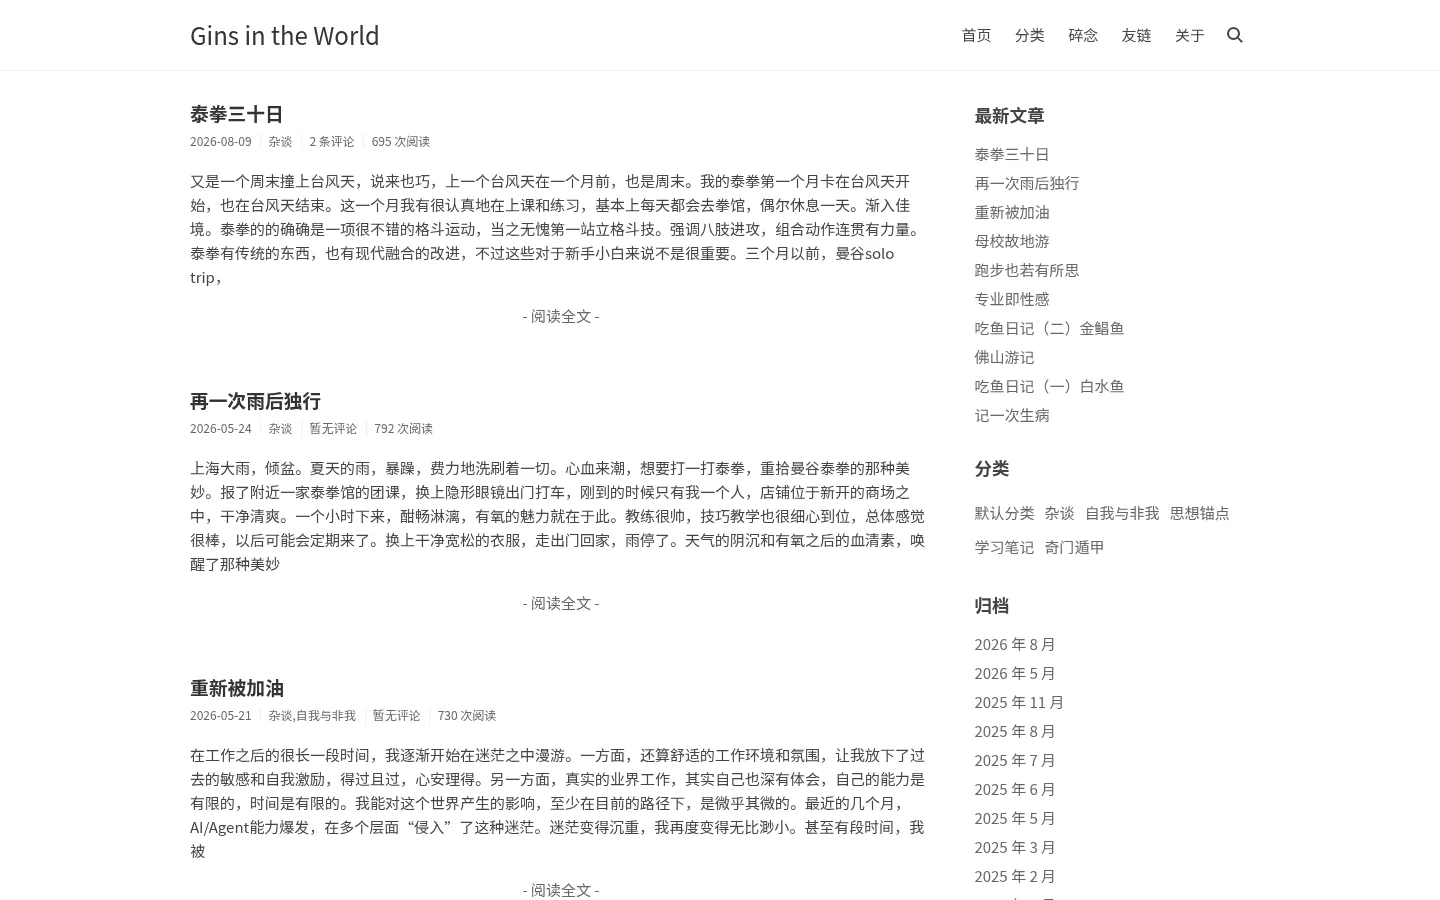The width and height of the screenshot is (1440, 900).
Task: Open the 2026 年 5 月 archive
Action: point(1015,674)
